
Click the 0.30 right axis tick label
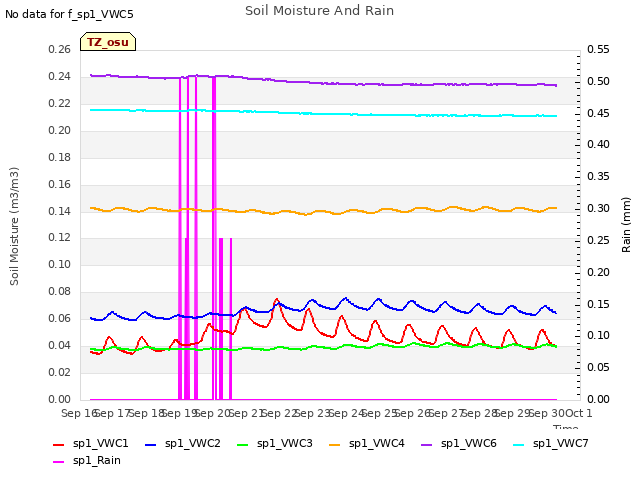598,208
